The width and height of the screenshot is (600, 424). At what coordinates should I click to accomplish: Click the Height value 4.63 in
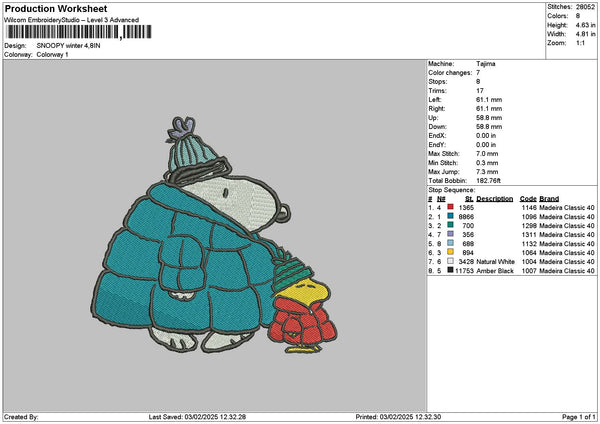[585, 25]
